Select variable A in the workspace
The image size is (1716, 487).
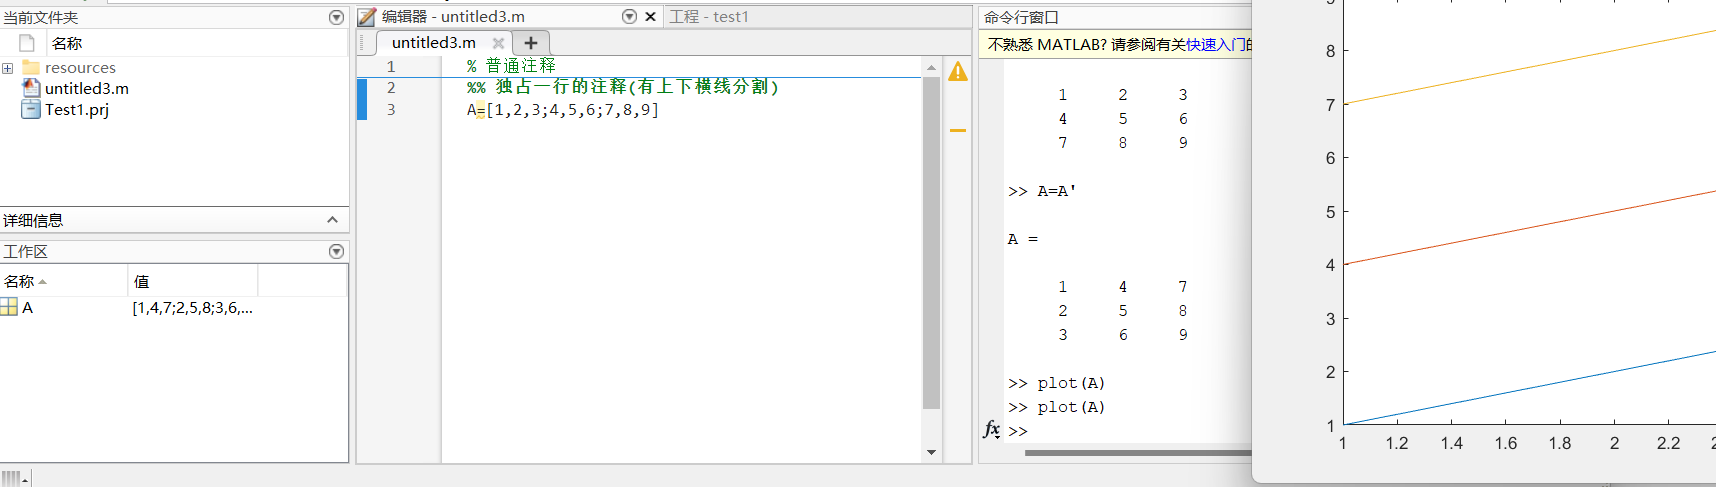27,307
